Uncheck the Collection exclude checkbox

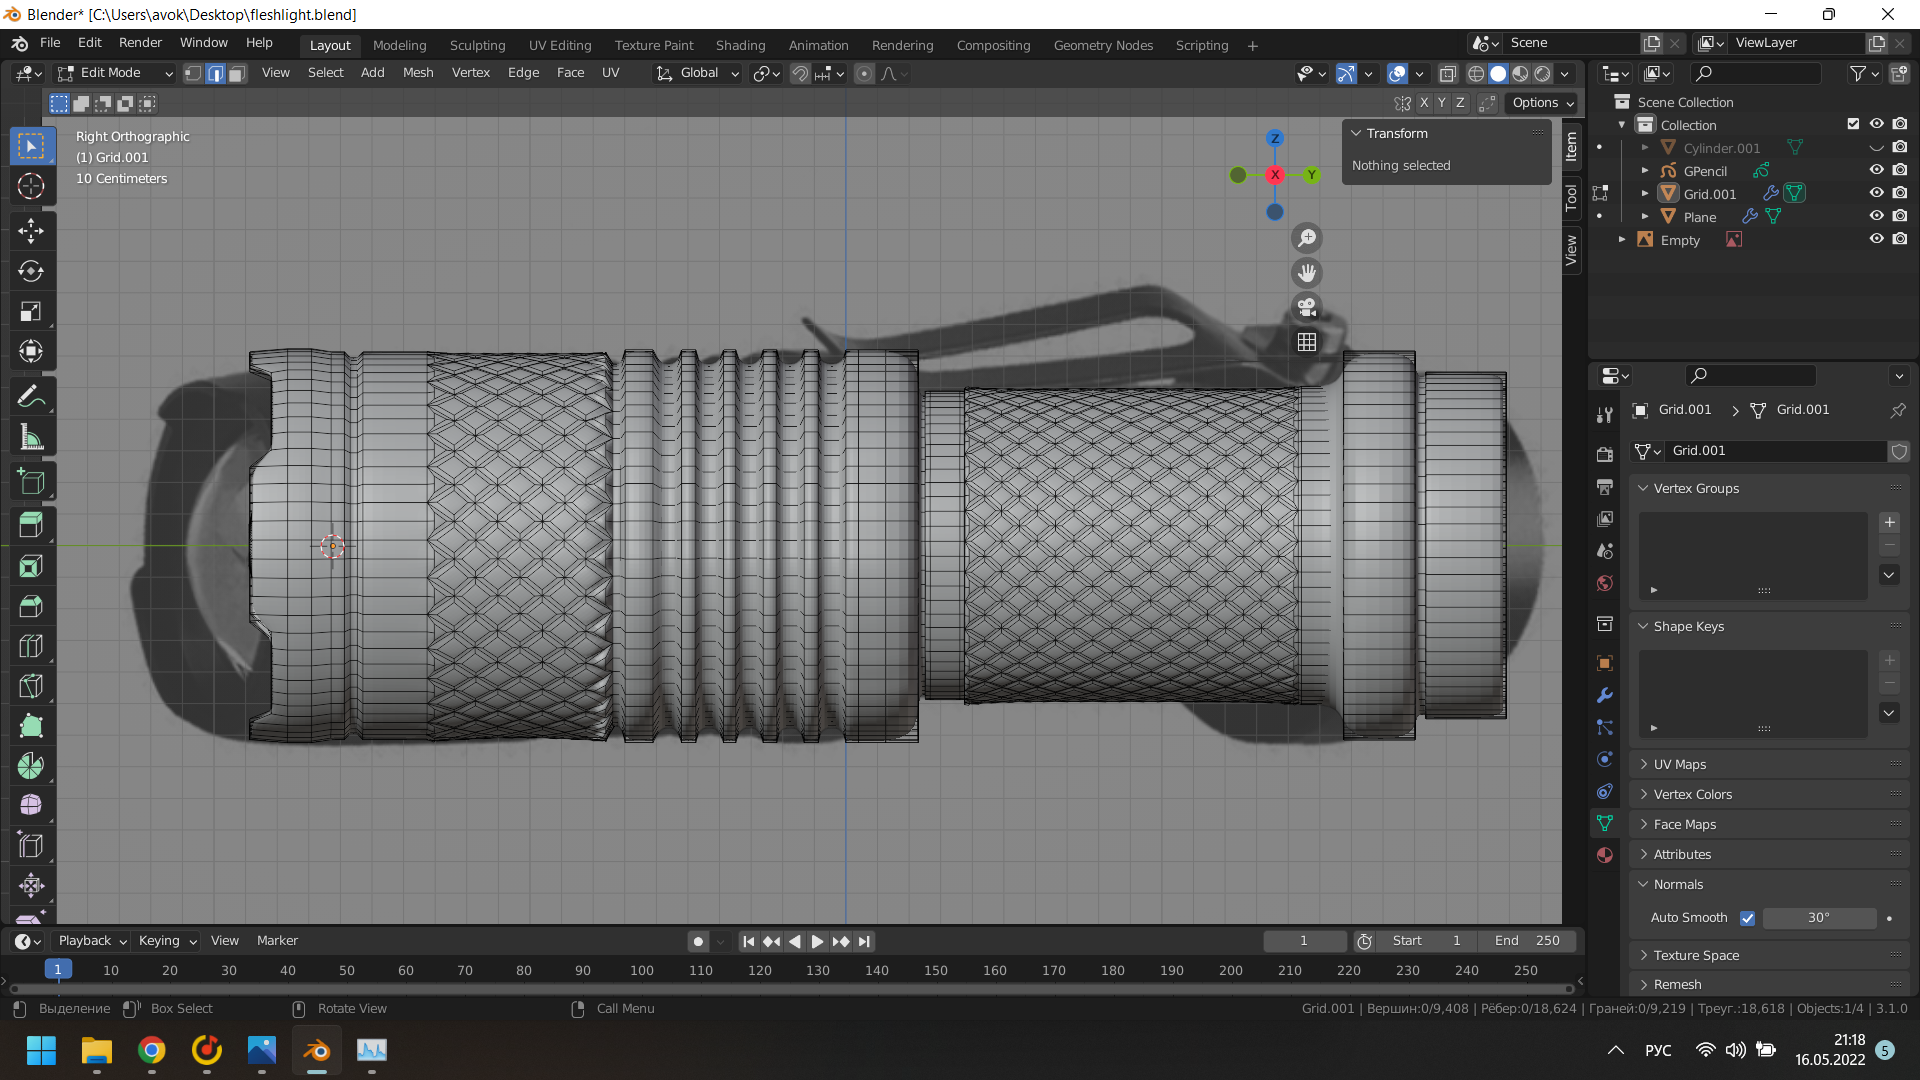point(1853,124)
